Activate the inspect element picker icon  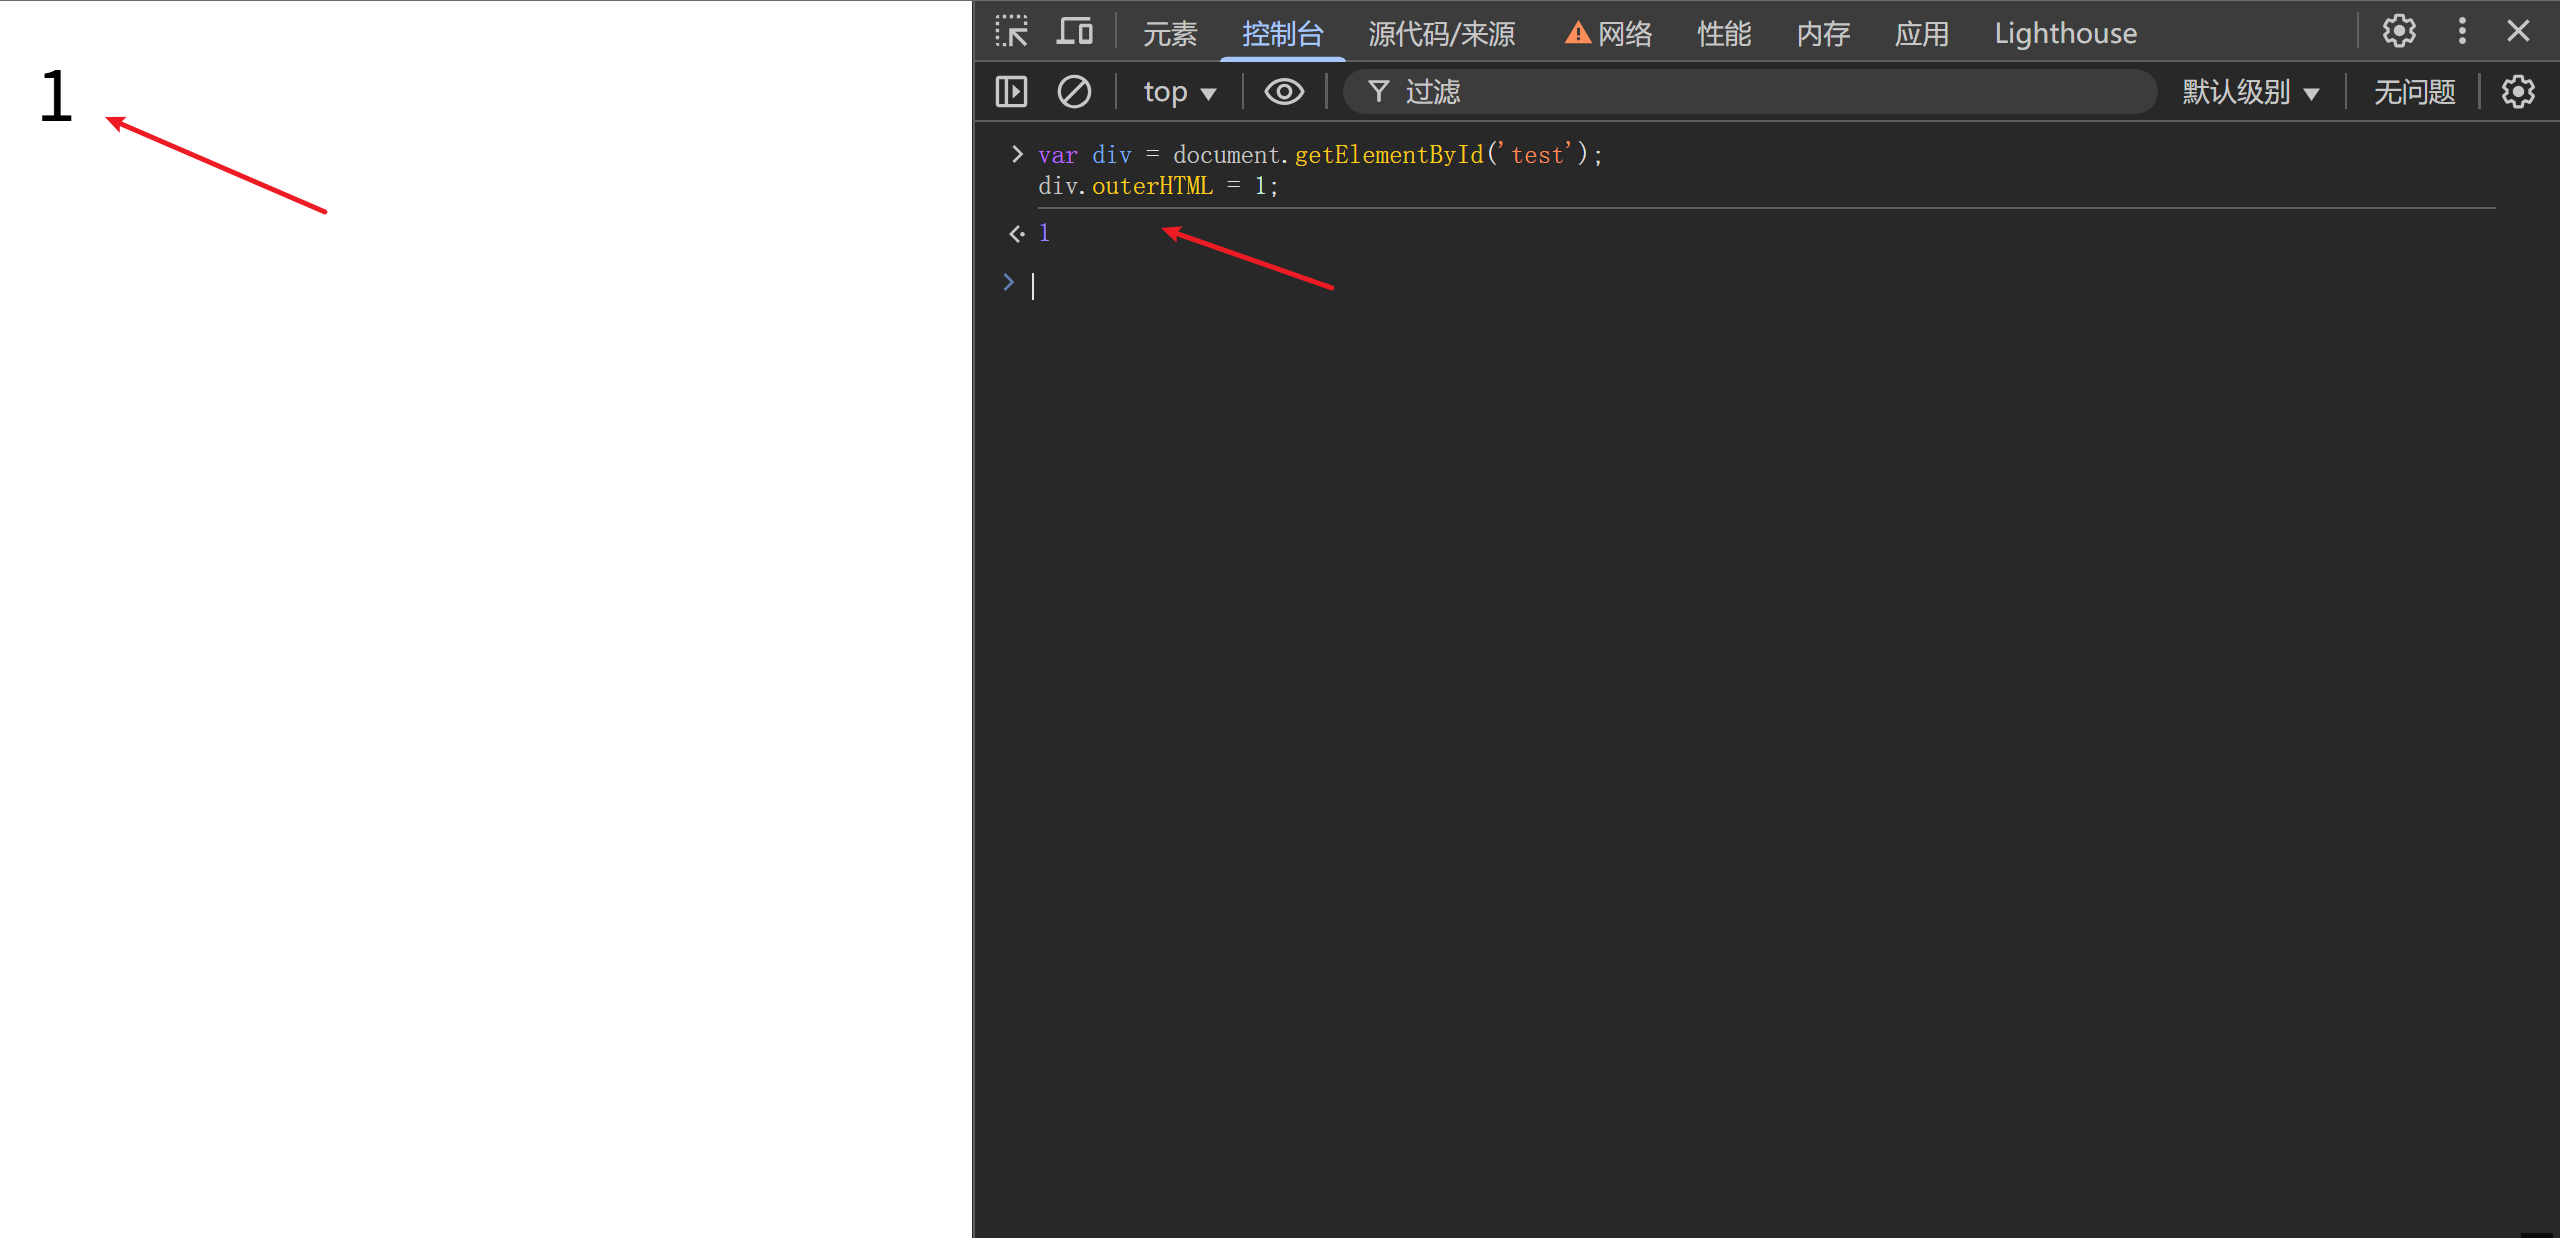tap(1011, 32)
